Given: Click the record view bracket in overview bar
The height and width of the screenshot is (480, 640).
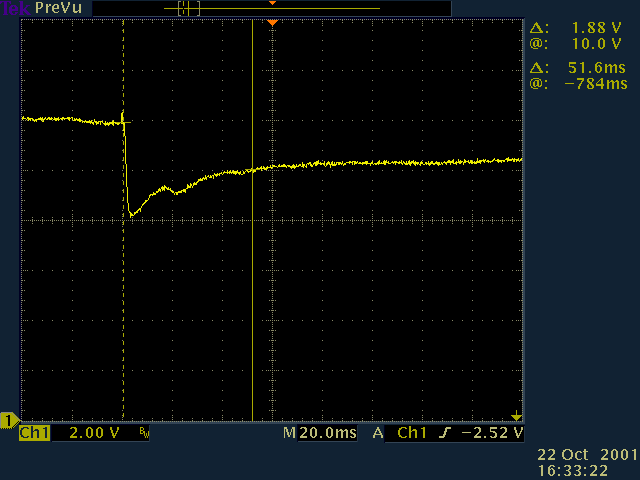Looking at the screenshot, I should [x=189, y=8].
